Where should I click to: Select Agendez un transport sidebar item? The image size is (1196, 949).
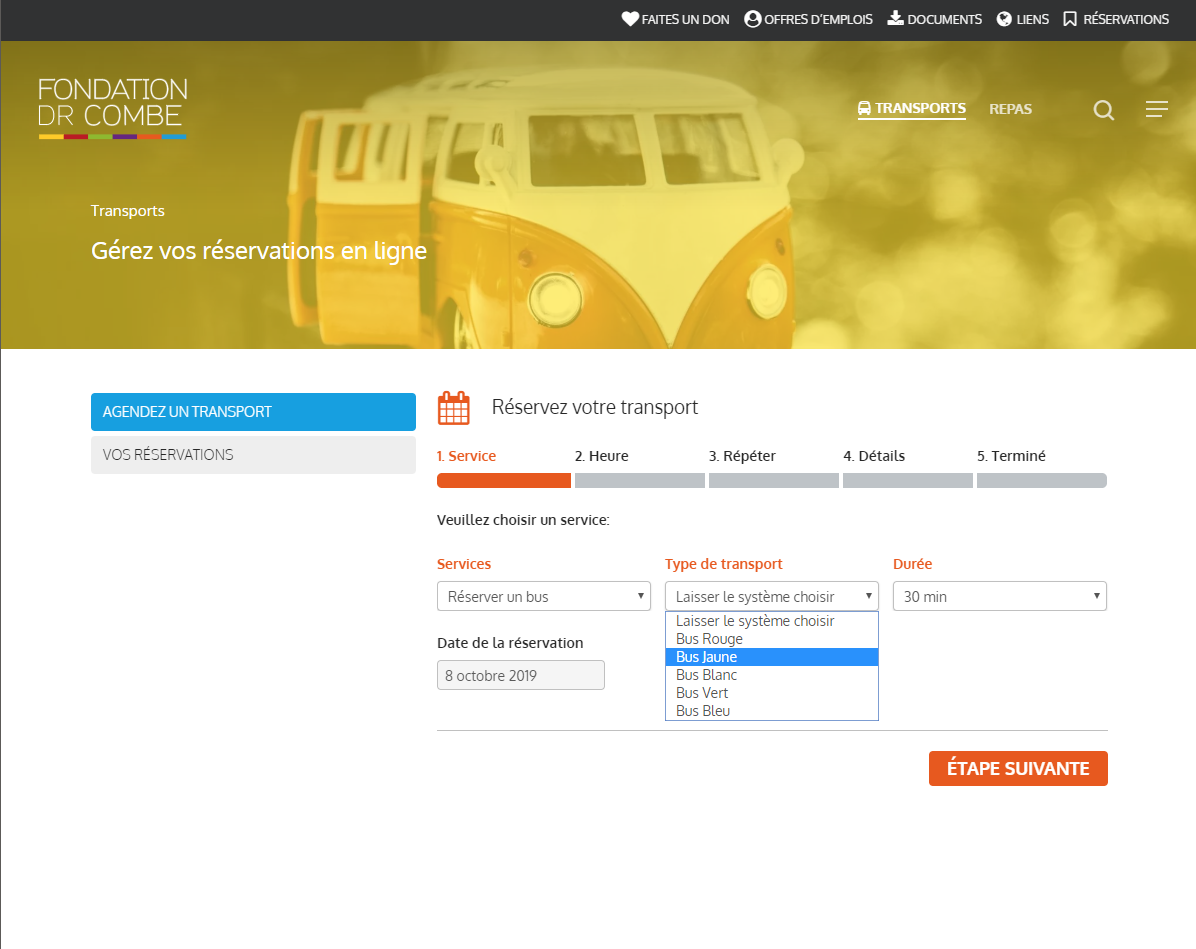253,412
